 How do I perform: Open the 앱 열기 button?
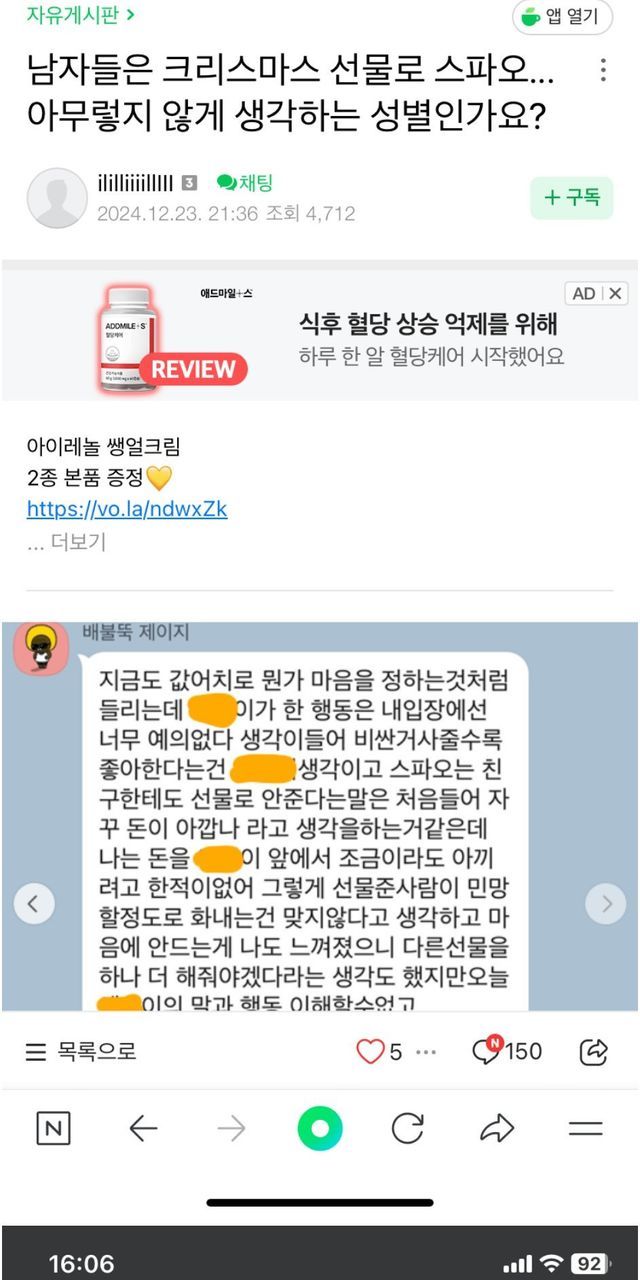point(562,17)
